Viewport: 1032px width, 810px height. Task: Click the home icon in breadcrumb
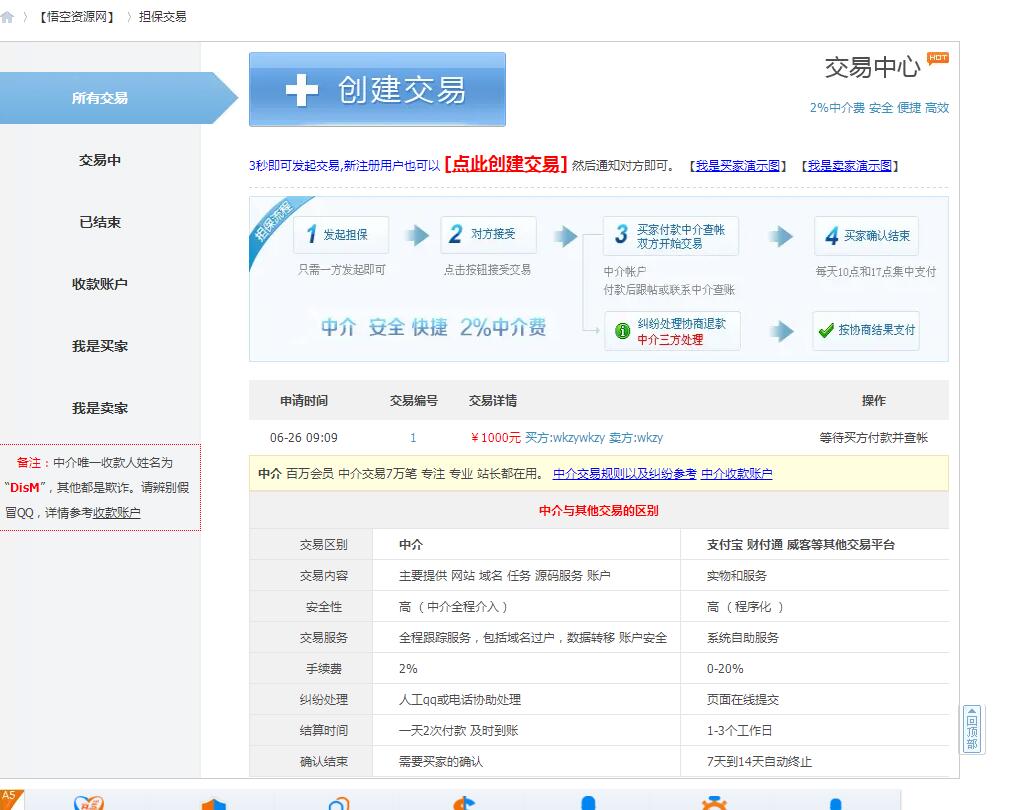click(7, 17)
